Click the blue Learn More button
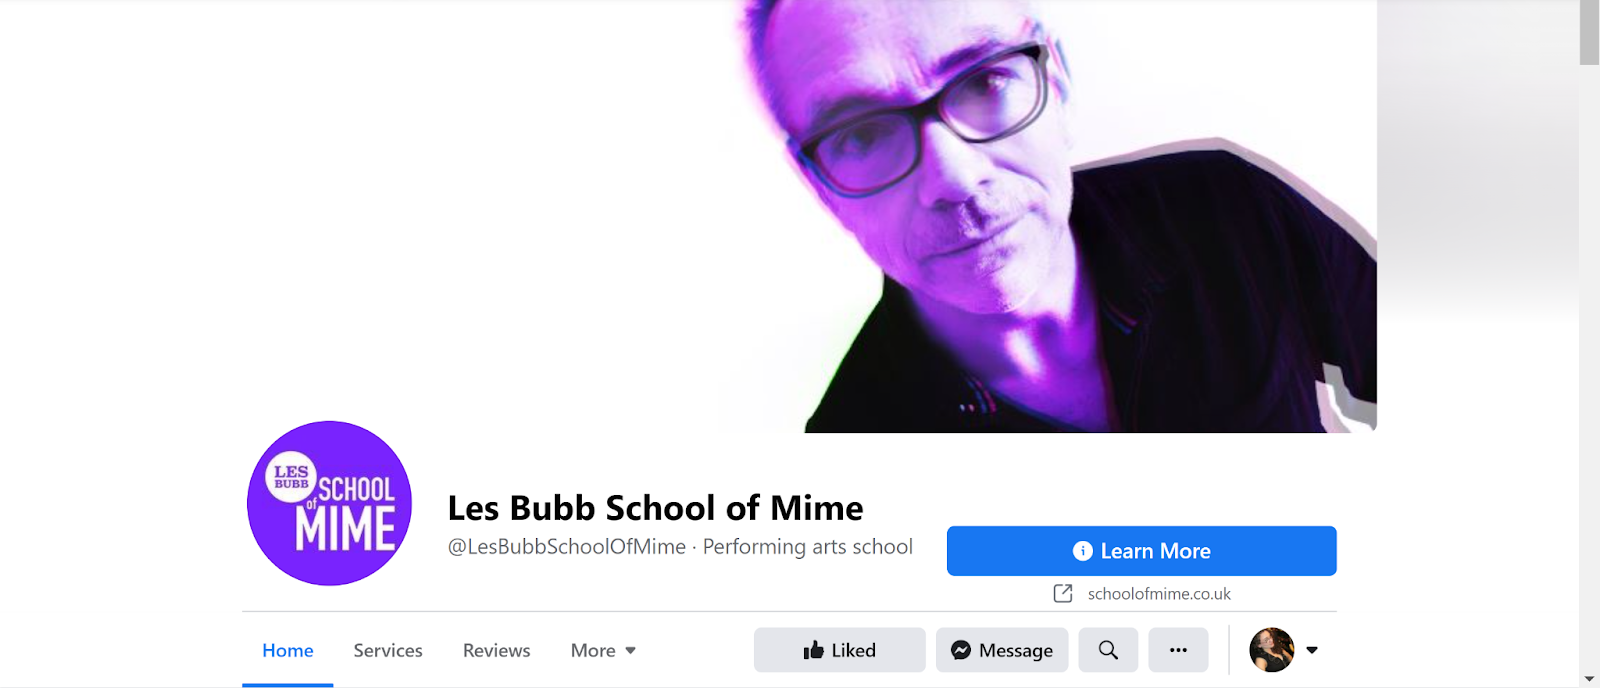1600x688 pixels. tap(1142, 551)
